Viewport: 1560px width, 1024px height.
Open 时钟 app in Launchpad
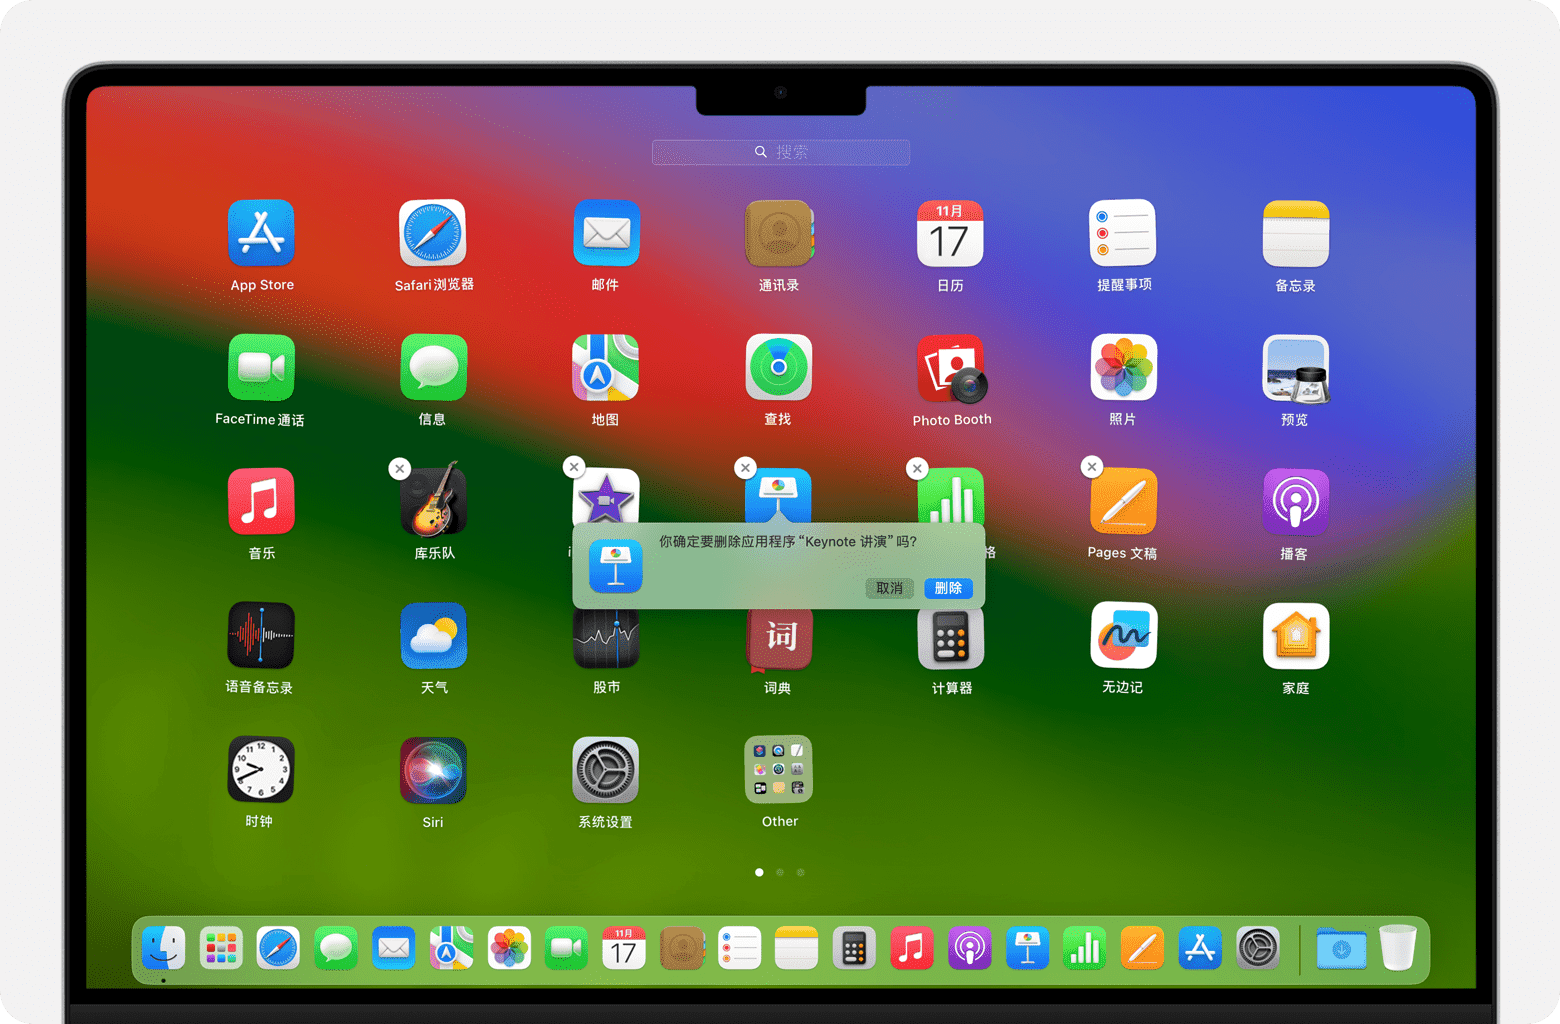pos(261,769)
